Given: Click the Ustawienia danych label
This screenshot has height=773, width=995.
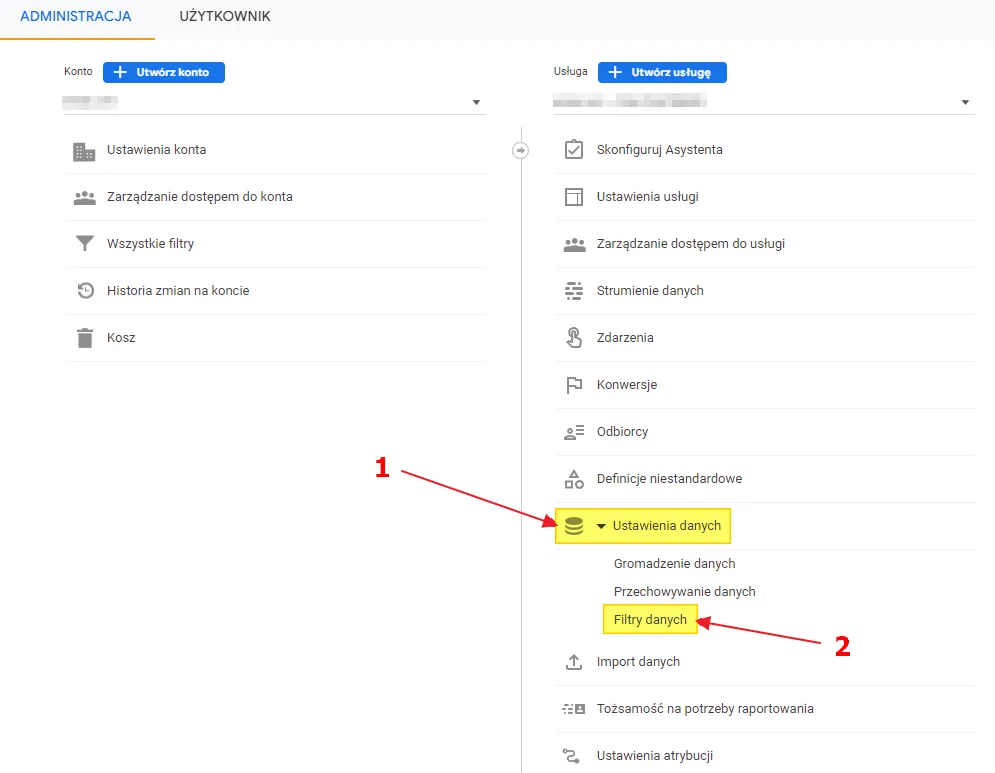Looking at the screenshot, I should (x=667, y=525).
